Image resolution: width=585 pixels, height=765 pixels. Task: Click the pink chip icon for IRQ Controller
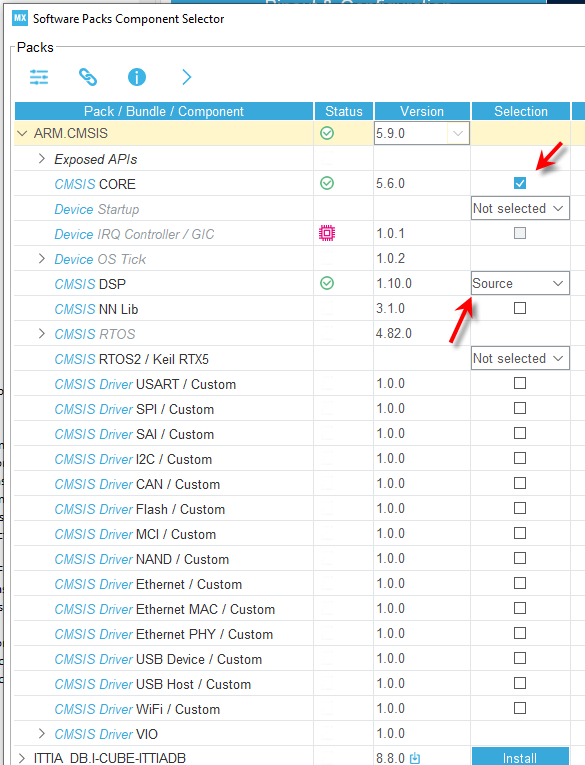(327, 233)
